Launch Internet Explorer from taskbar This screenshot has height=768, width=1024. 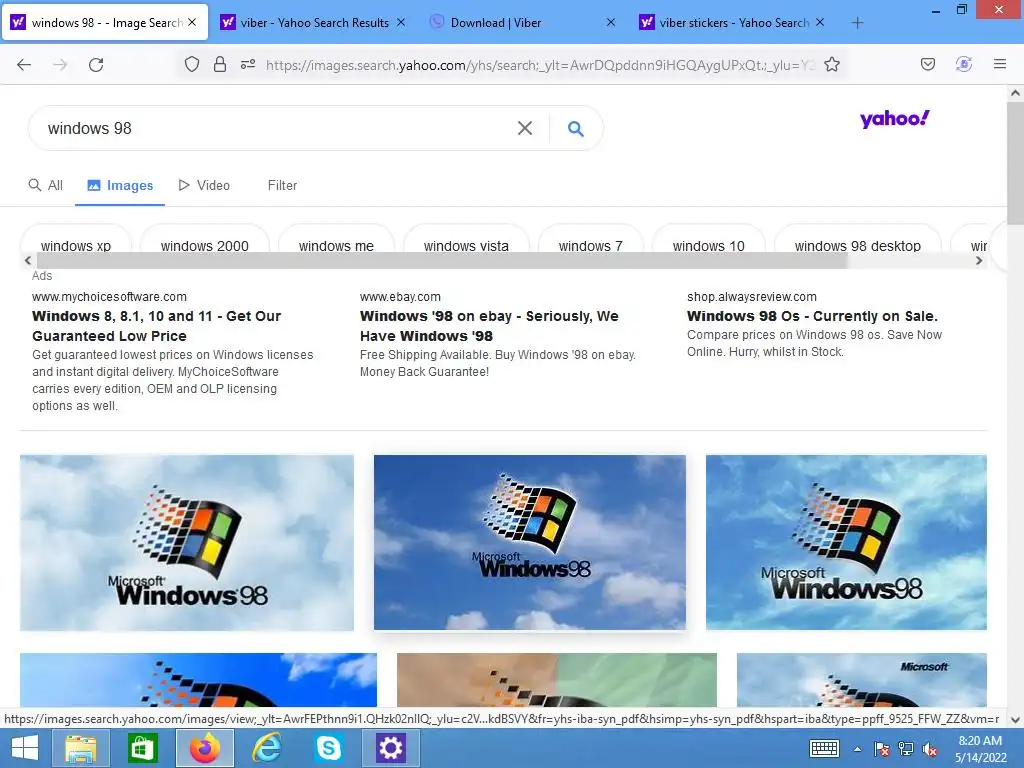267,748
